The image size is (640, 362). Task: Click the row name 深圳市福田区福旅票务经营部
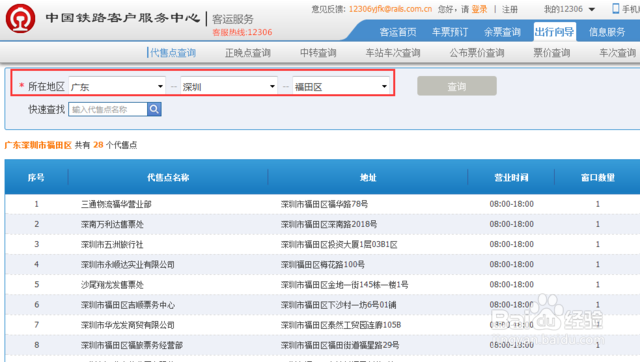tap(132, 345)
